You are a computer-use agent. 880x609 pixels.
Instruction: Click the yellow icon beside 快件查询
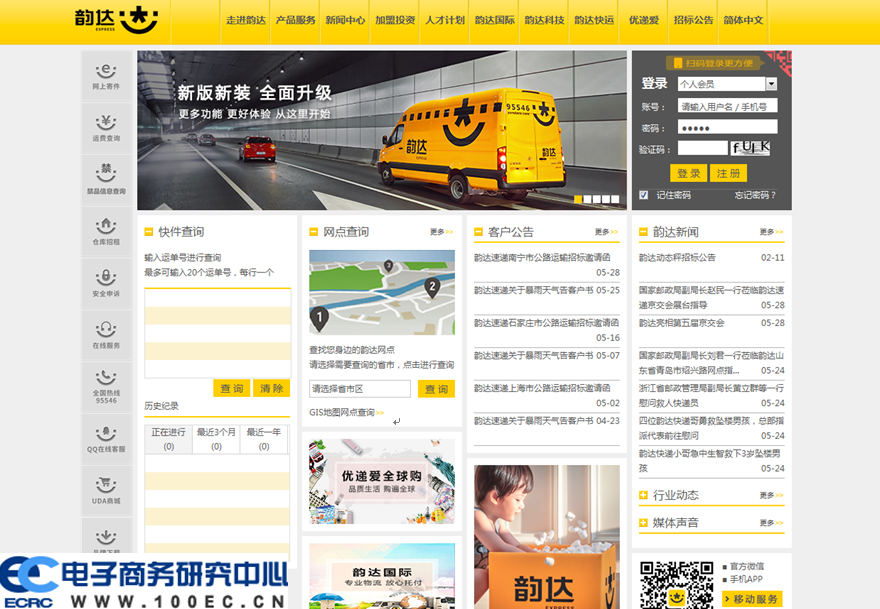click(149, 232)
